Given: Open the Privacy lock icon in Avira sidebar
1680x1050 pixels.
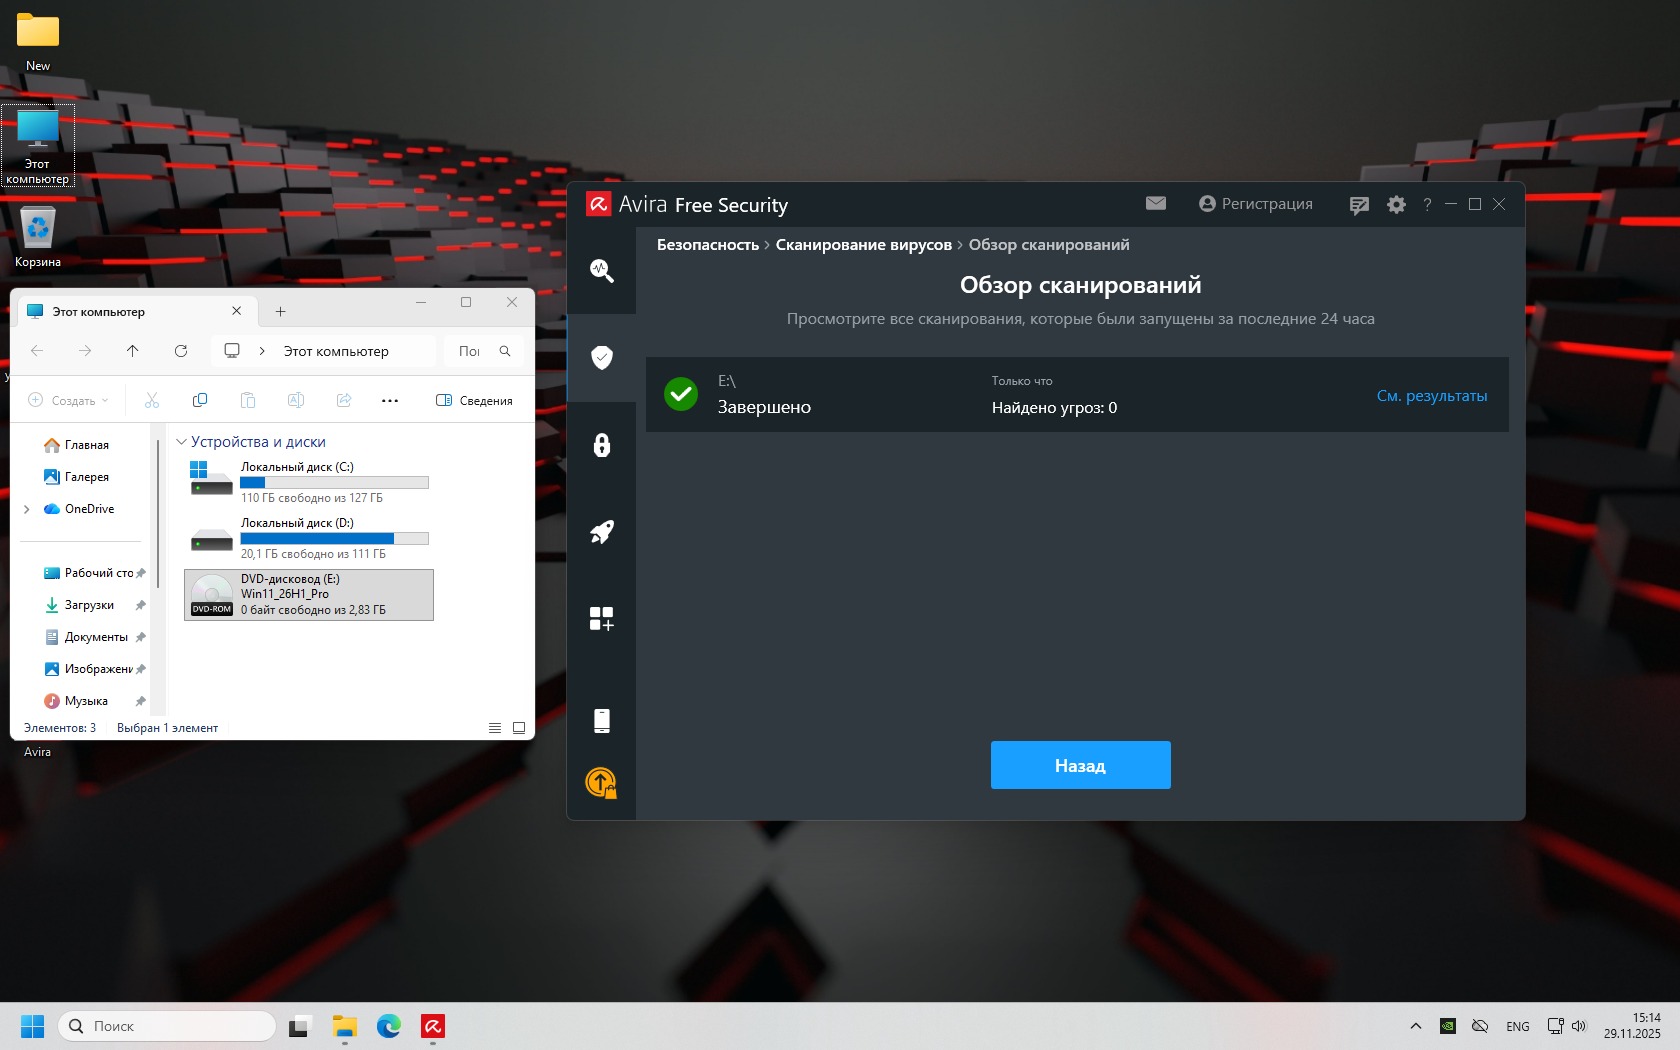Looking at the screenshot, I should [601, 445].
